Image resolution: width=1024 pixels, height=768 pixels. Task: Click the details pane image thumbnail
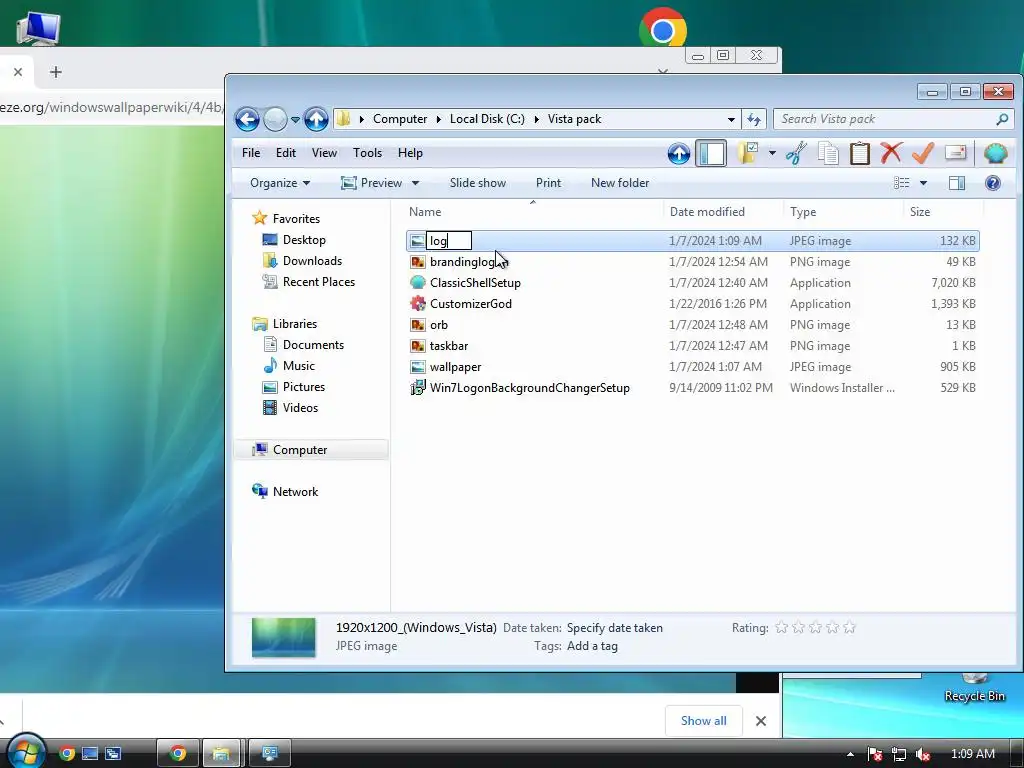283,637
